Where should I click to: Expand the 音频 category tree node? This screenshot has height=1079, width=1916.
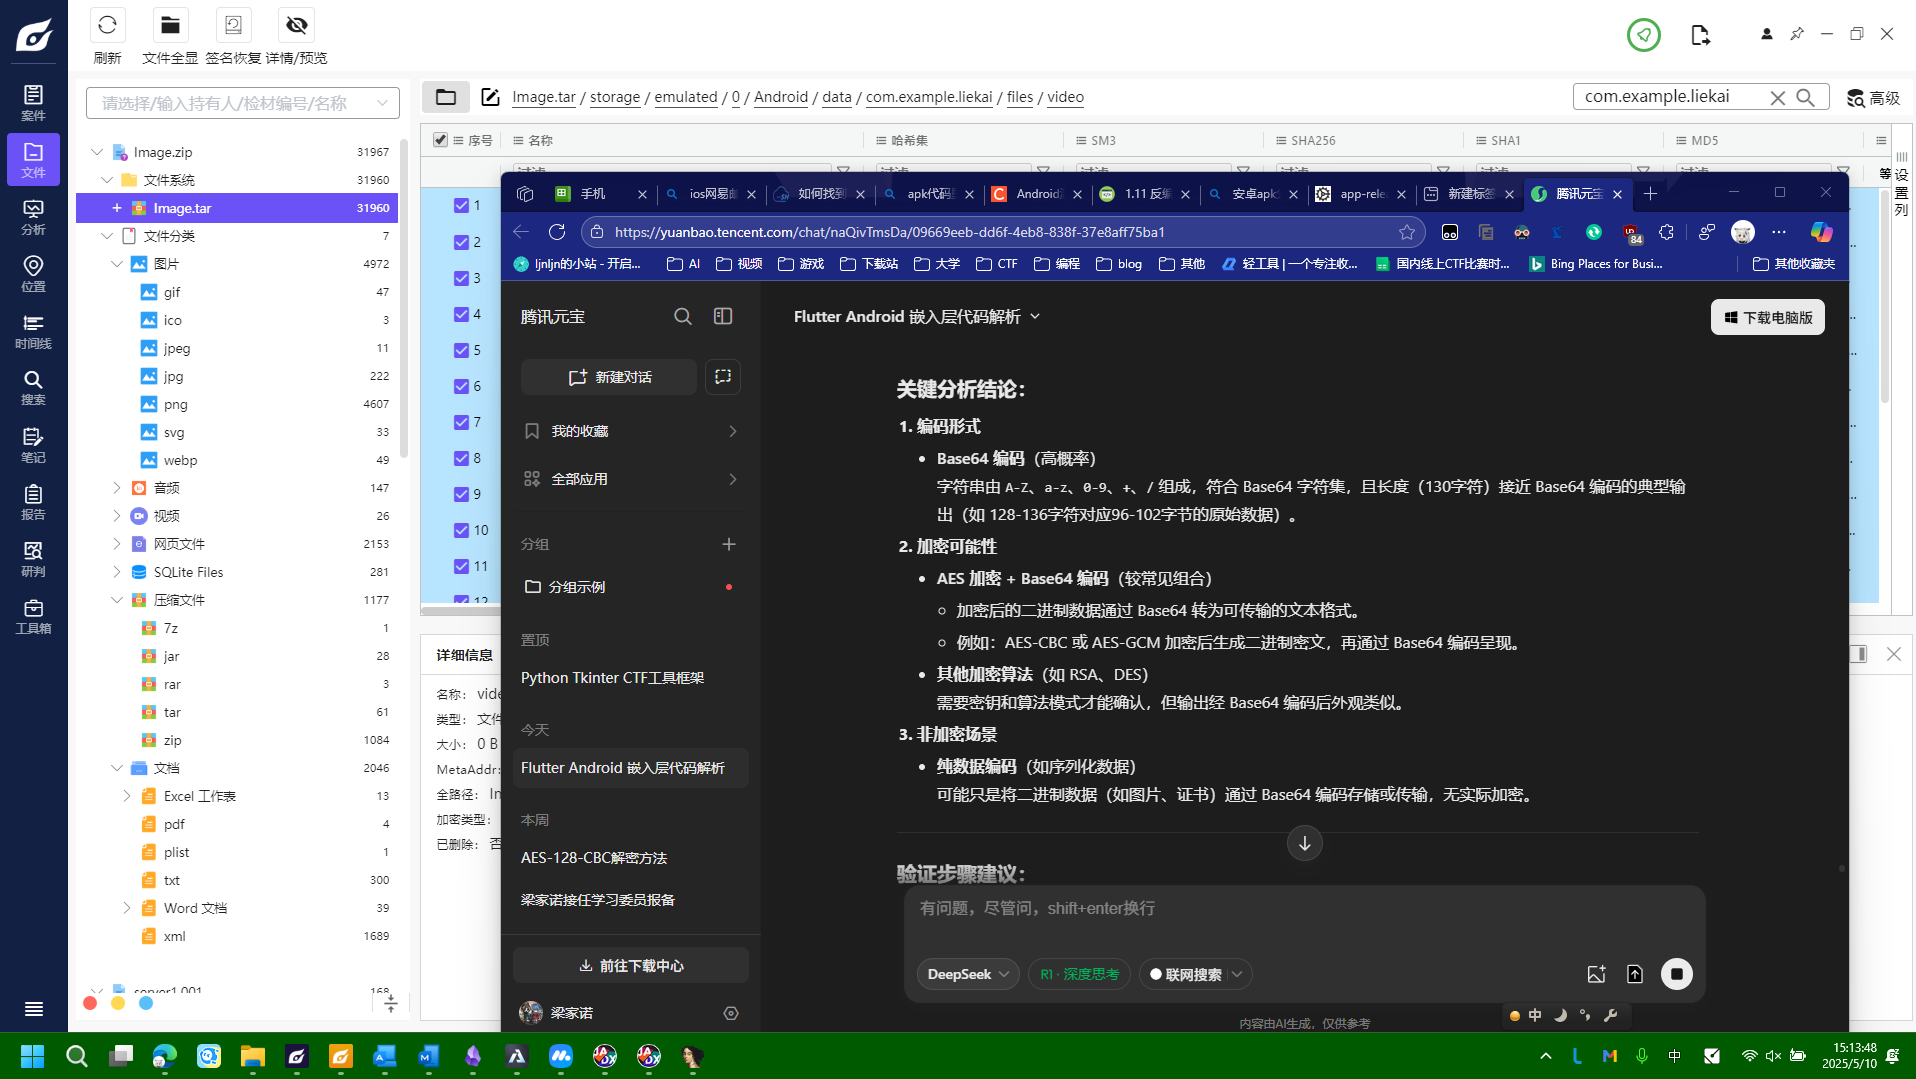117,488
